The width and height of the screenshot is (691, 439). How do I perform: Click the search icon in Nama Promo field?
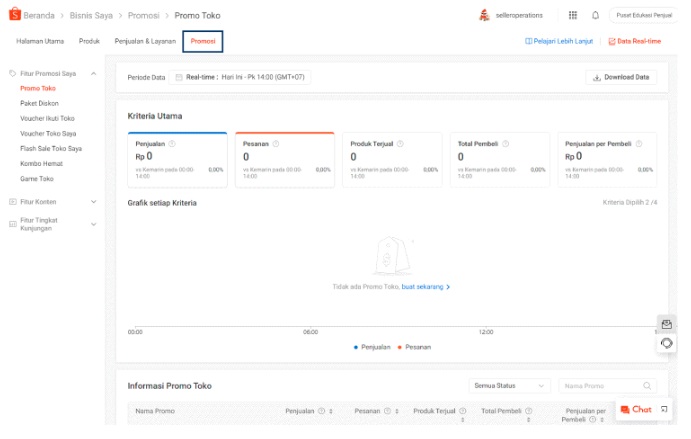647,386
